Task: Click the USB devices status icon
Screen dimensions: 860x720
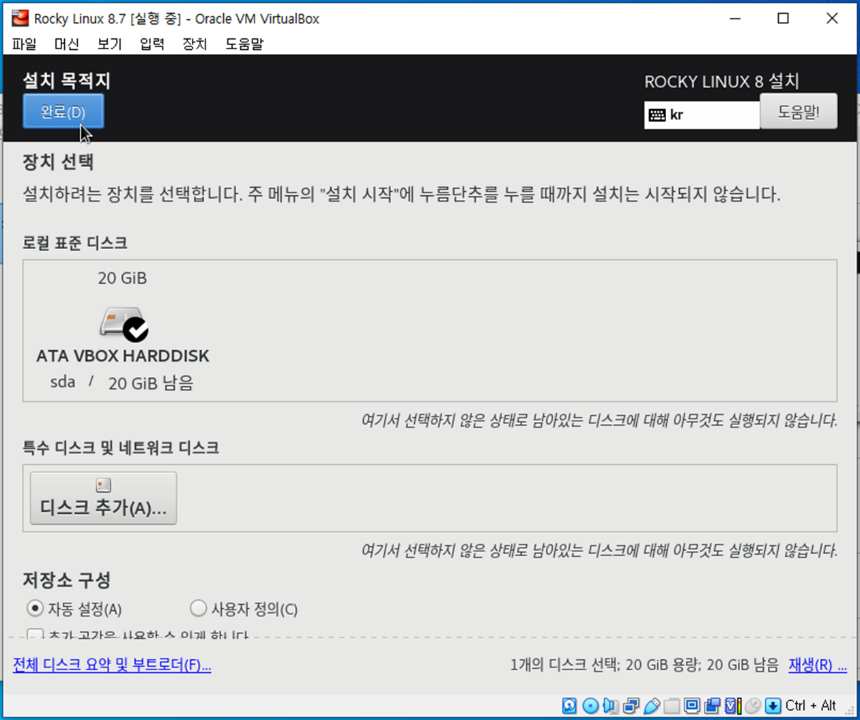Action: pos(652,706)
